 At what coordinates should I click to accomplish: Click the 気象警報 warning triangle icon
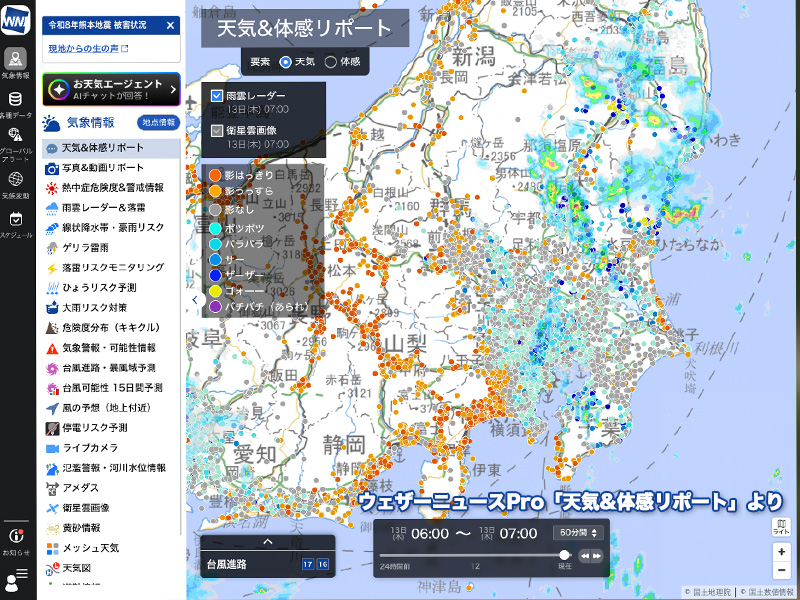point(52,348)
